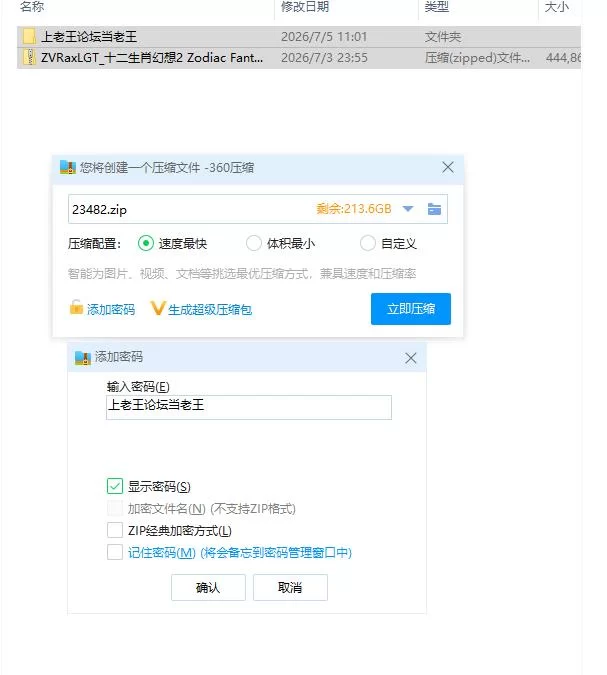Click the orange V icon for 超级压缩包
This screenshot has height=675, width=607.
158,308
